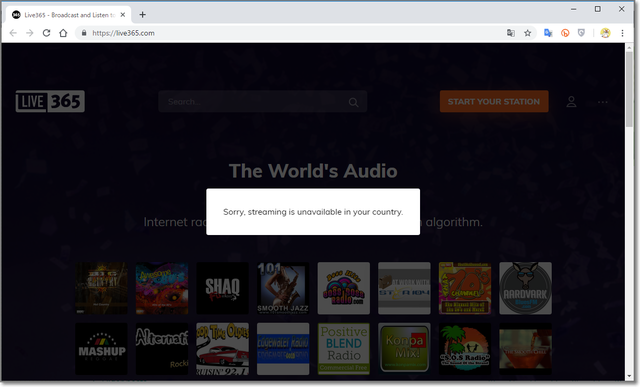Open the 101 Smooth Jazz station
640x387 pixels.
coord(283,288)
